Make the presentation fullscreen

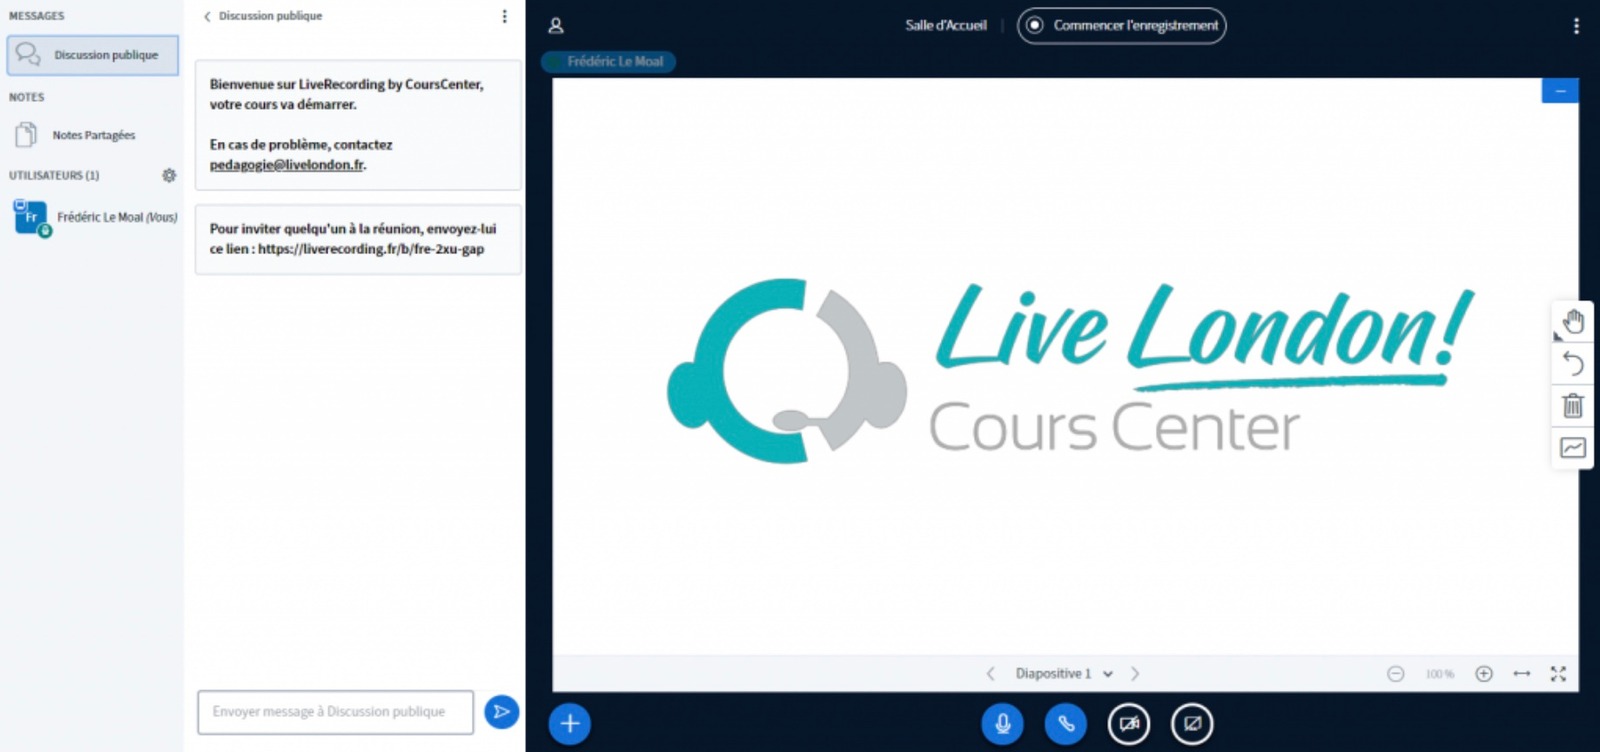click(x=1558, y=674)
